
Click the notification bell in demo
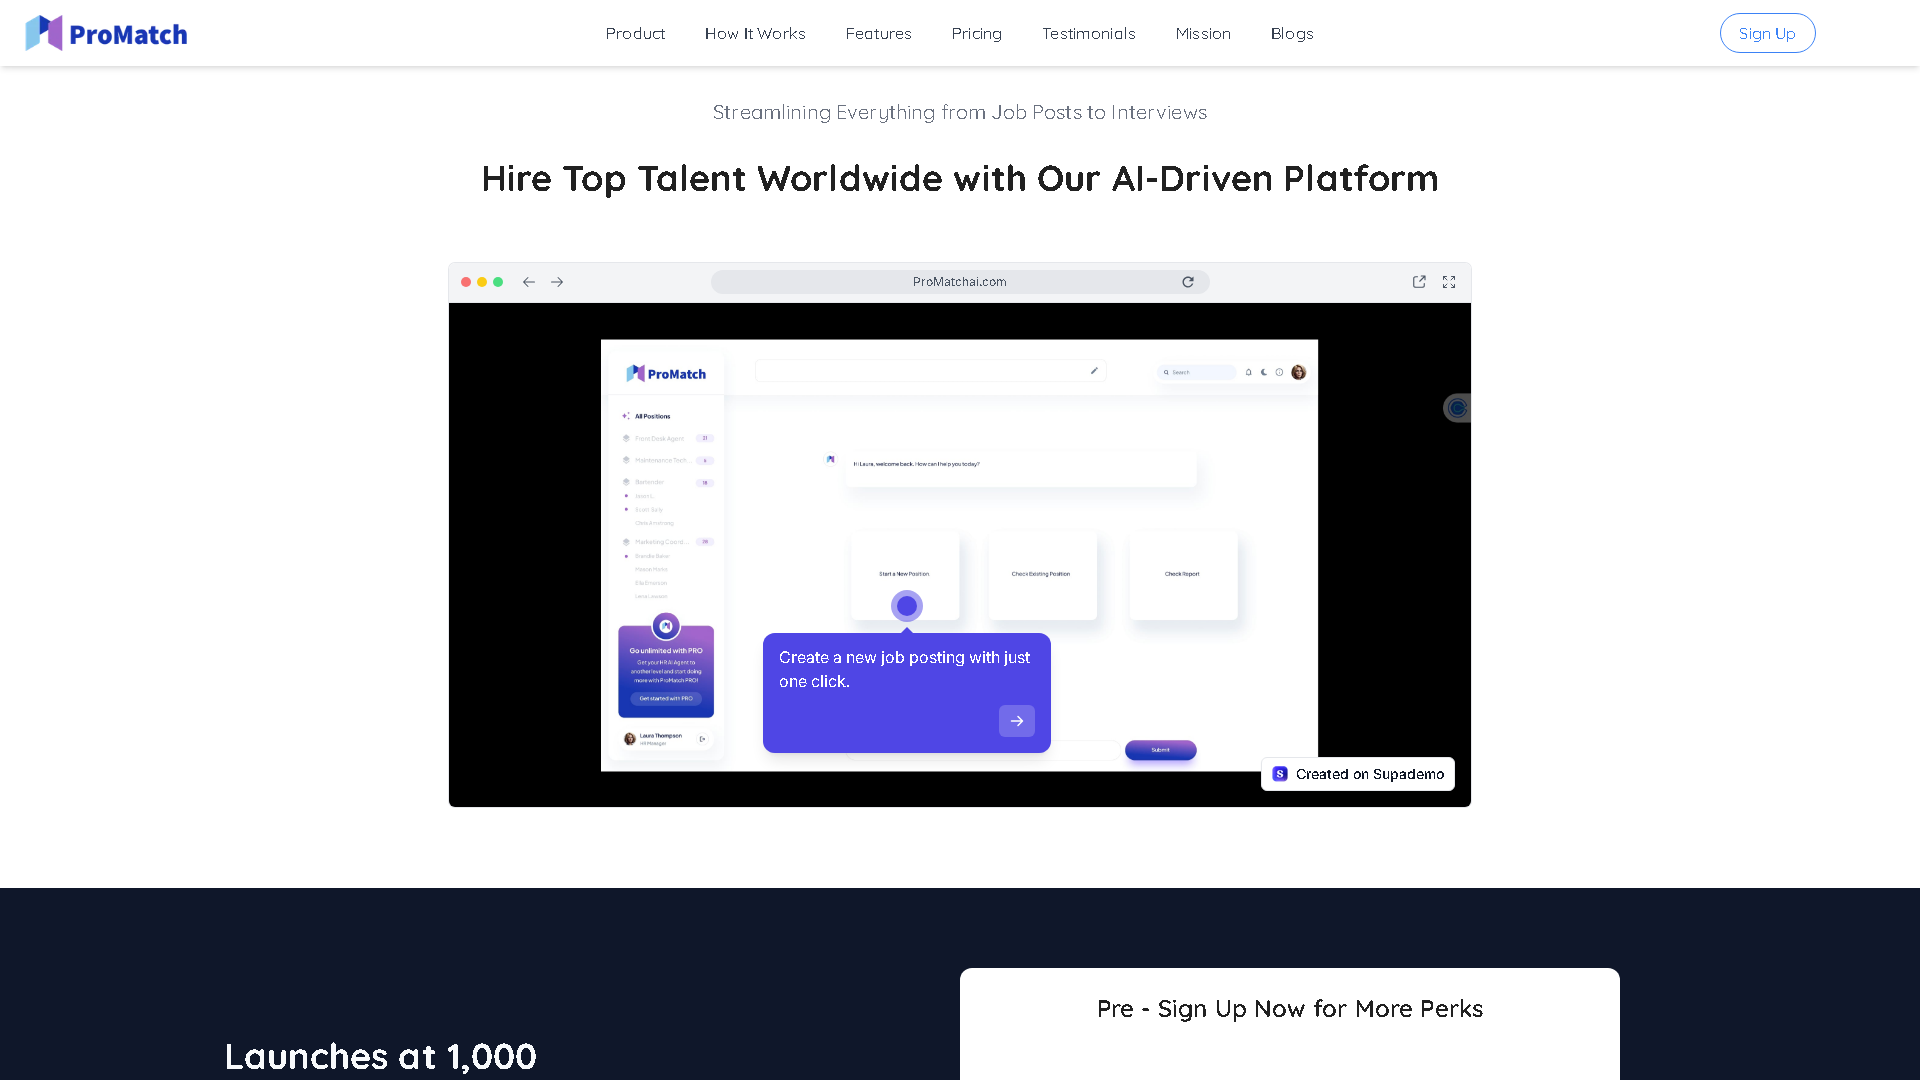(1248, 372)
